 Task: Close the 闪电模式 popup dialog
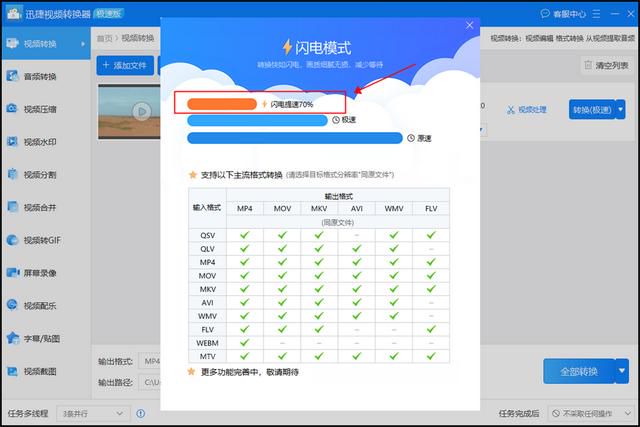coord(469,25)
